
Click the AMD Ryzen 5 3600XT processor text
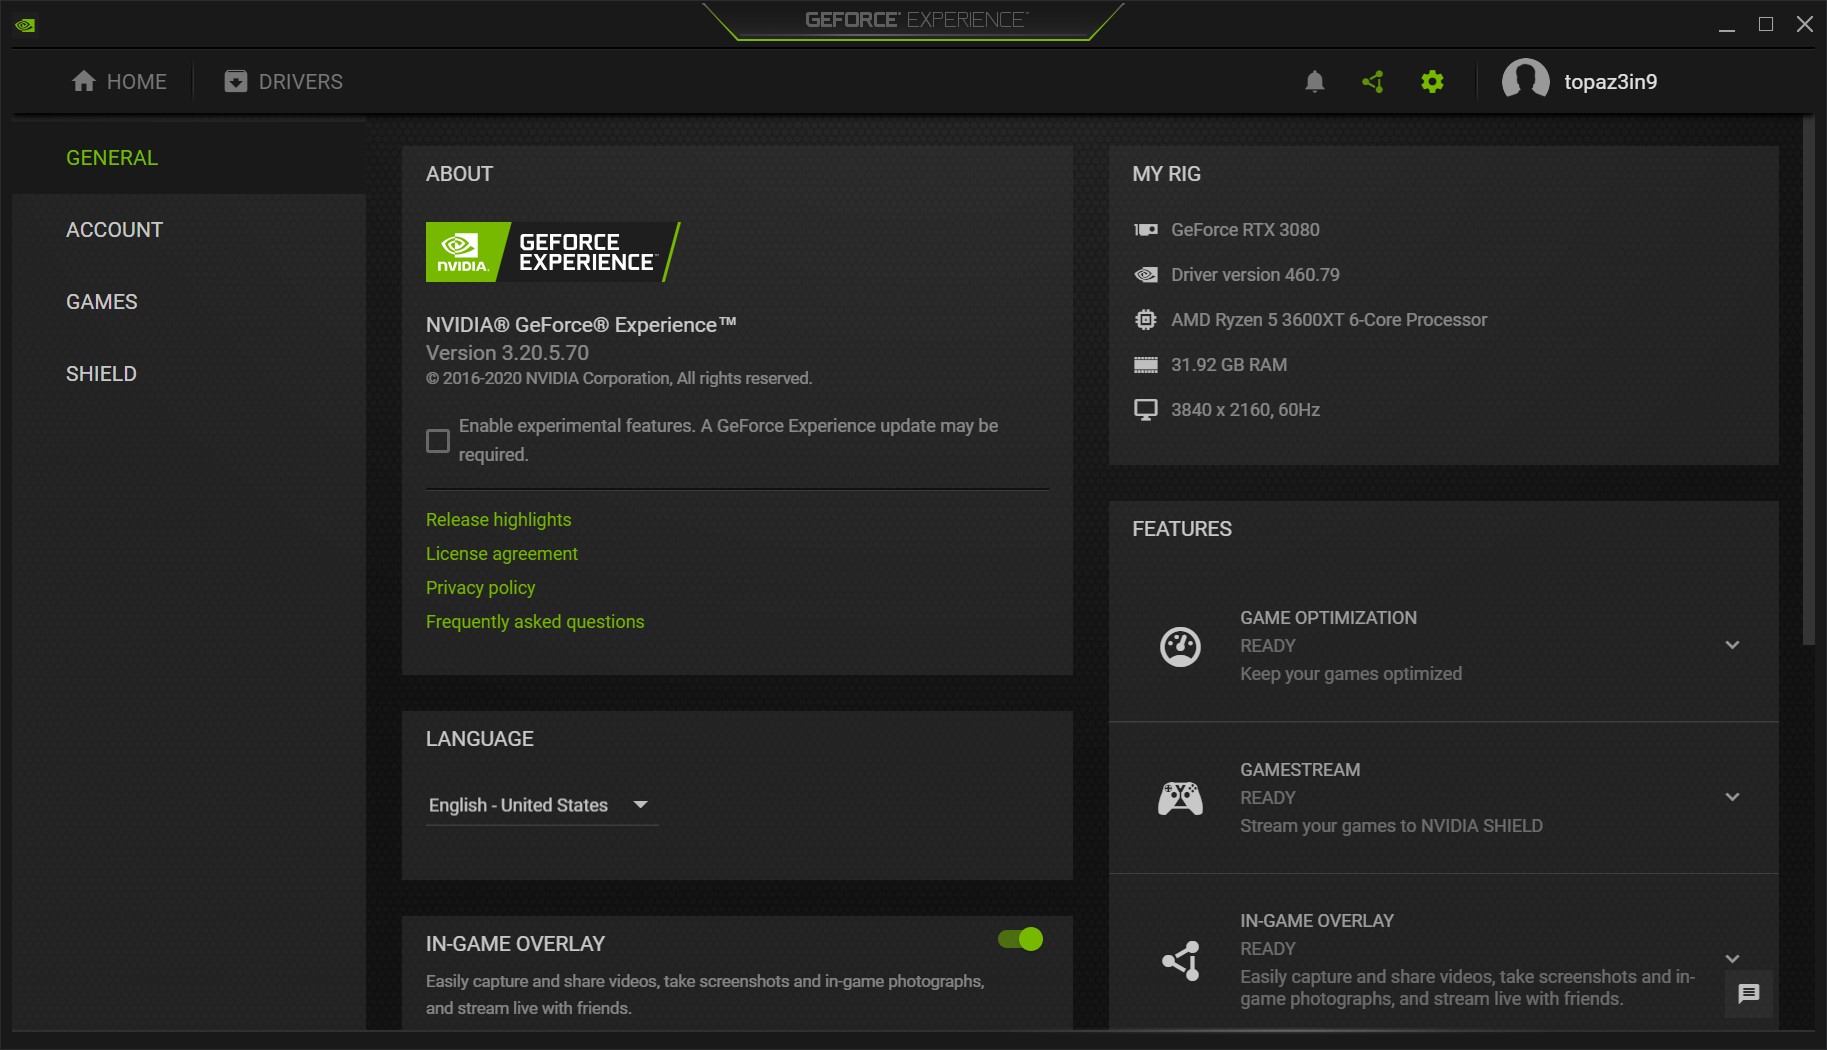(x=1329, y=320)
